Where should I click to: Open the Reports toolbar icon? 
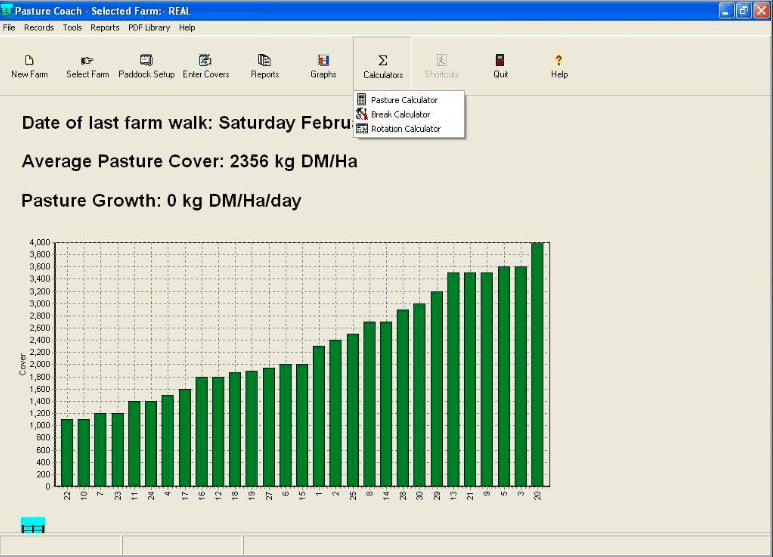coord(264,66)
